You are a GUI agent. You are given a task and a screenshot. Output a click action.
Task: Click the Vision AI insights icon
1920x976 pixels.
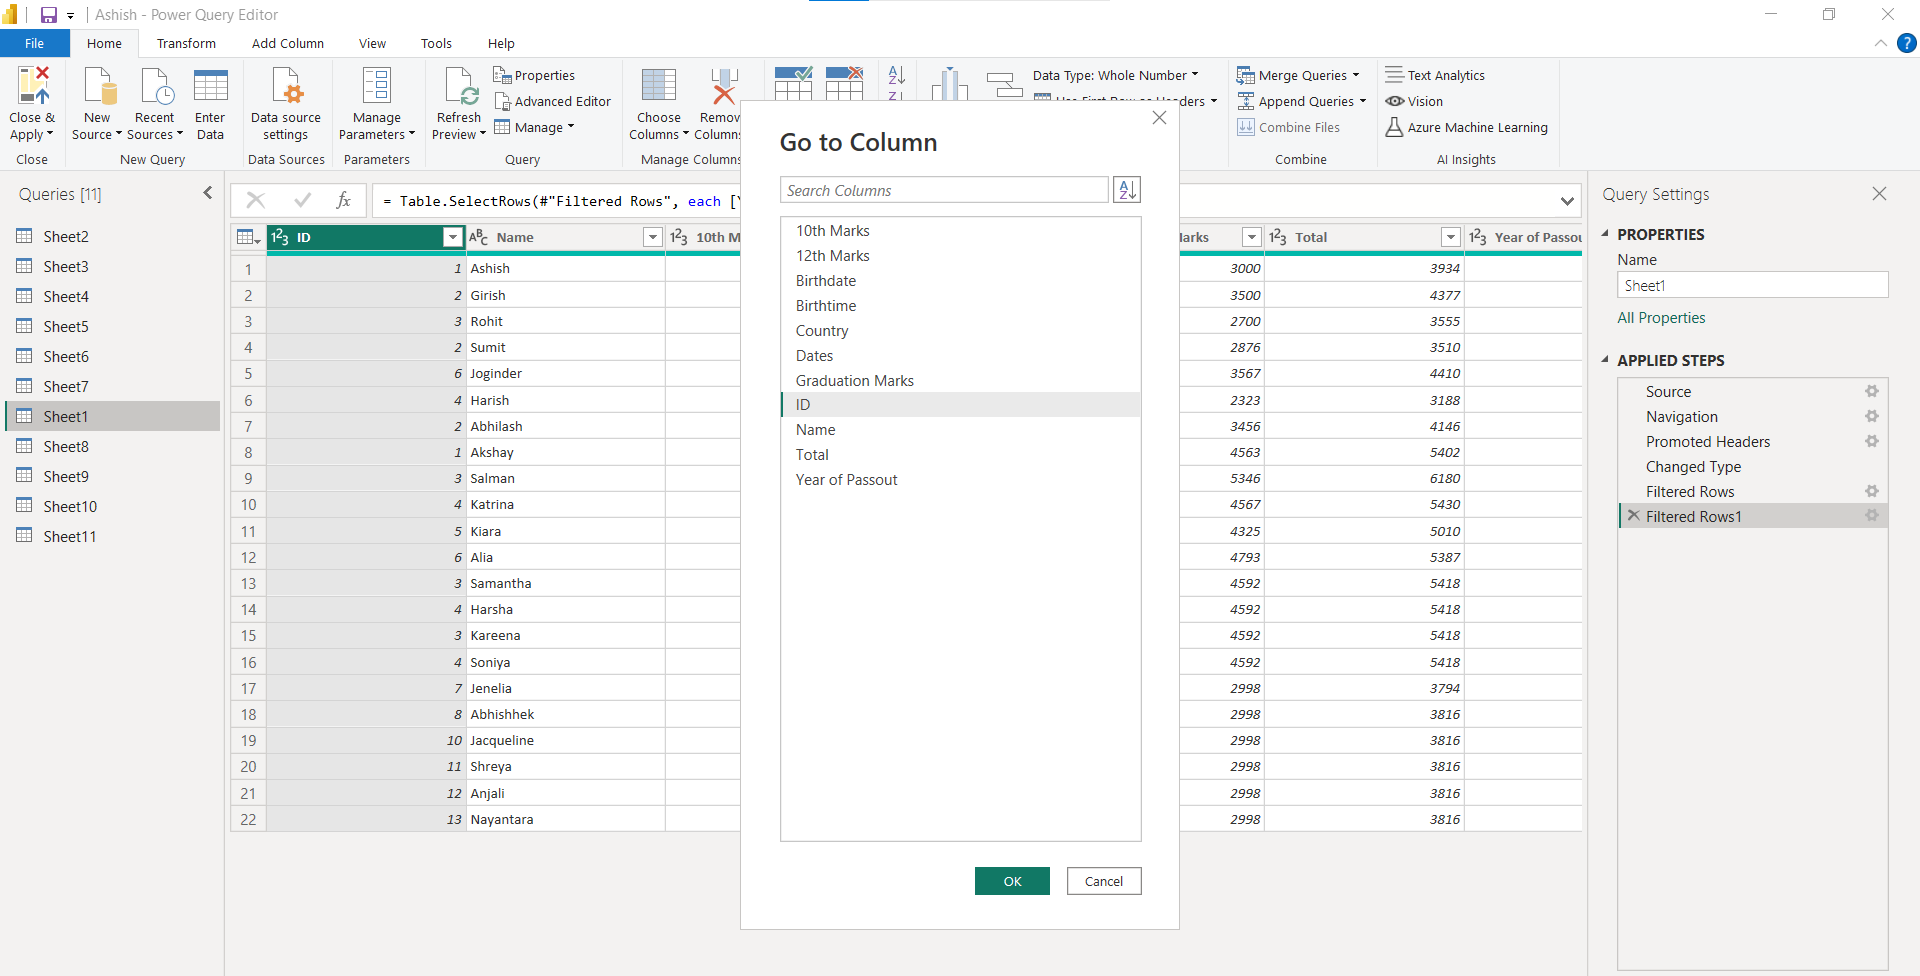[x=1395, y=101]
